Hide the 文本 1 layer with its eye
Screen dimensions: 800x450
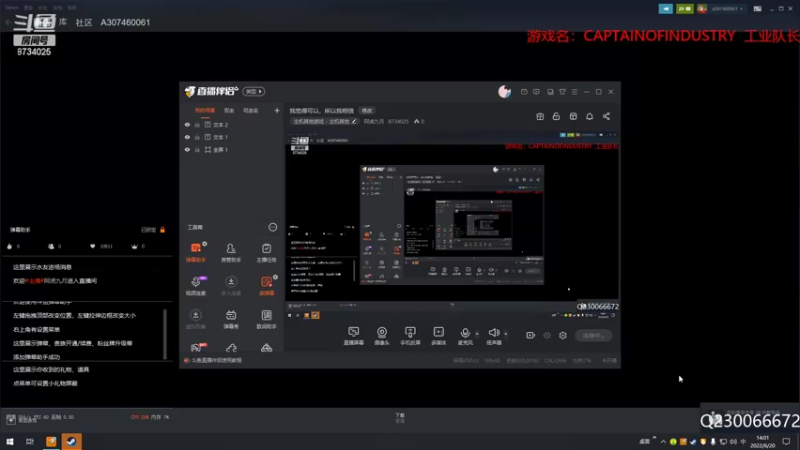click(187, 137)
